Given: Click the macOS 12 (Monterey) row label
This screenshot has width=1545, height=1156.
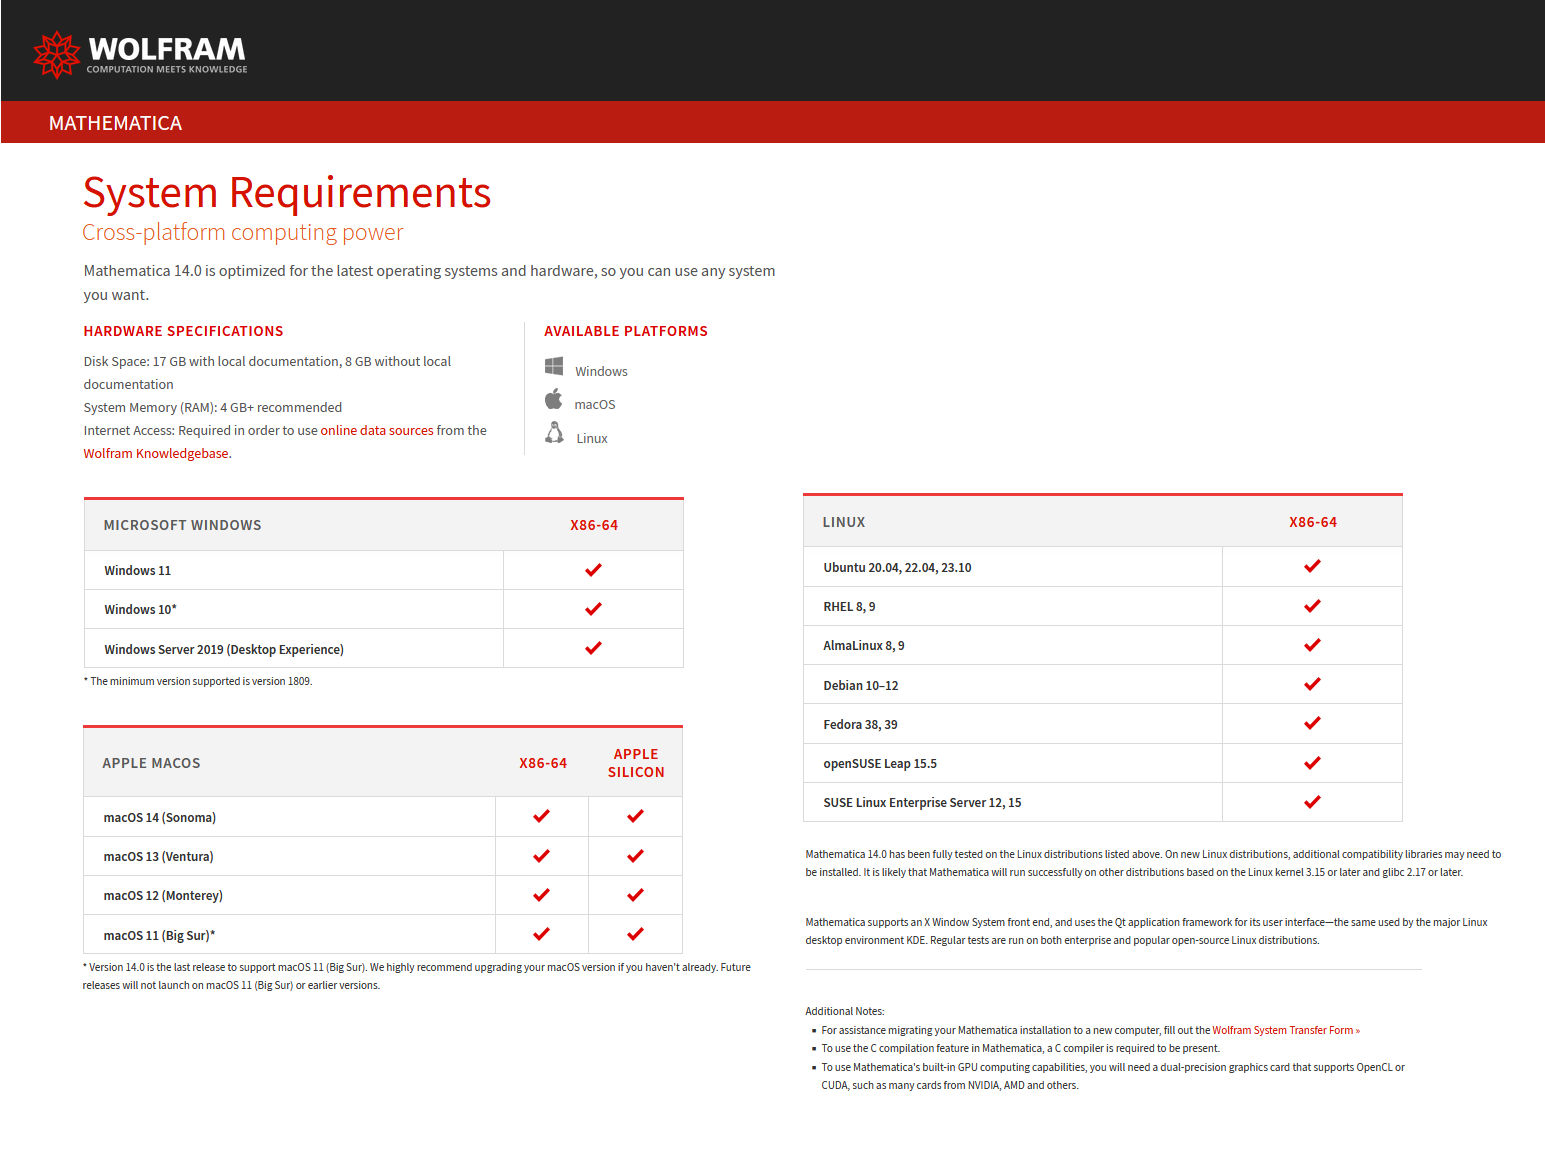Looking at the screenshot, I should pyautogui.click(x=164, y=895).
